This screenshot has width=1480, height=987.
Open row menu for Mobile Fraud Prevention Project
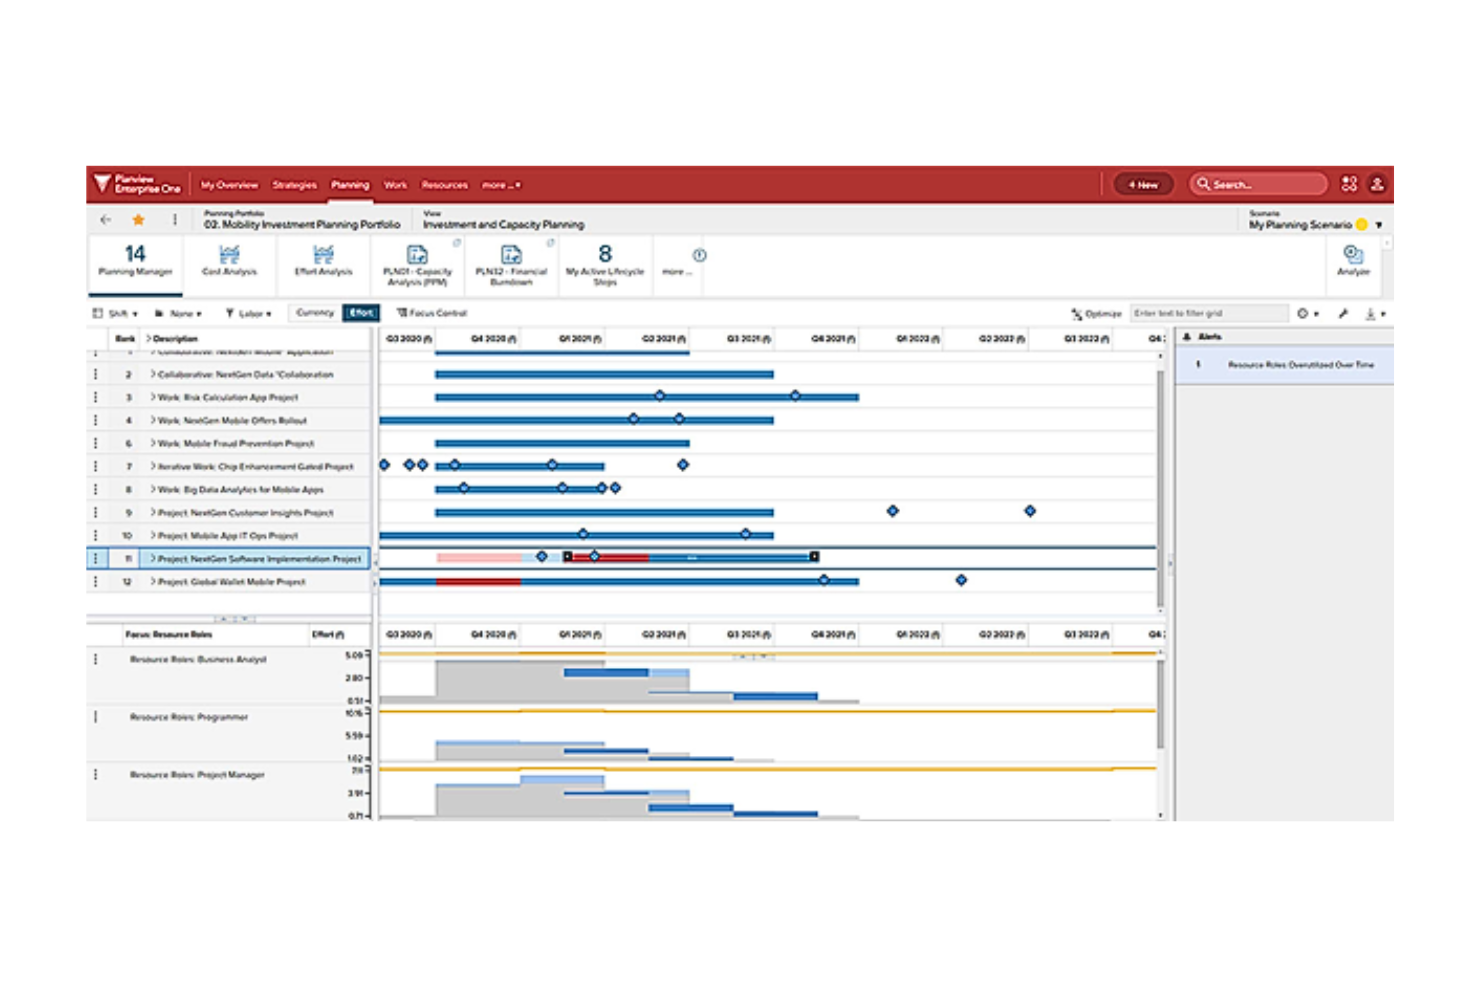96,443
